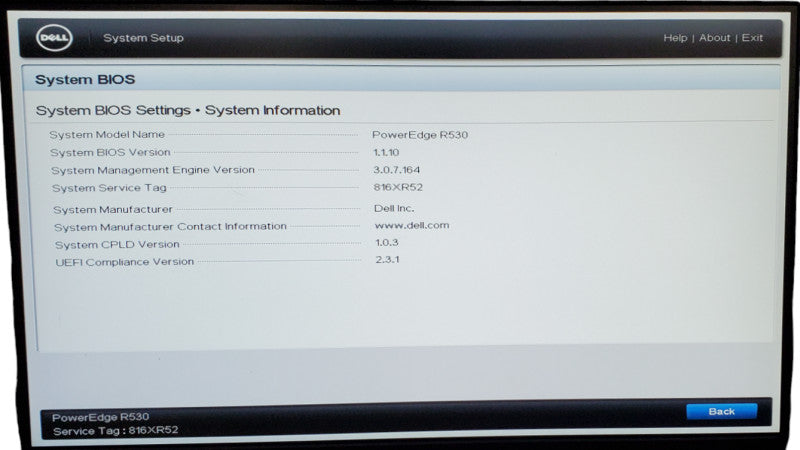Screen dimensions: 800x450
Task: Click the blue Back button
Action: (x=721, y=411)
